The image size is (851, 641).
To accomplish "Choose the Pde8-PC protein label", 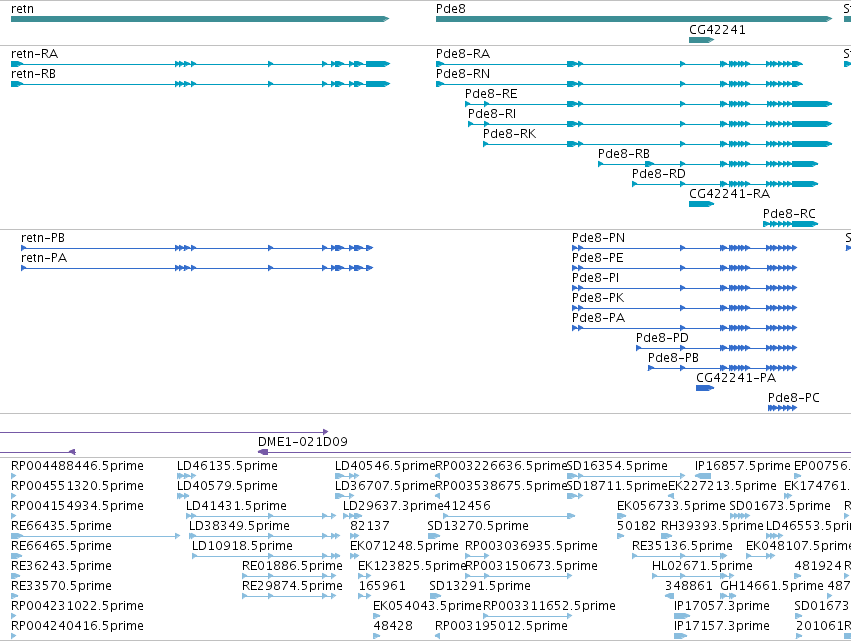I will coord(793,398).
